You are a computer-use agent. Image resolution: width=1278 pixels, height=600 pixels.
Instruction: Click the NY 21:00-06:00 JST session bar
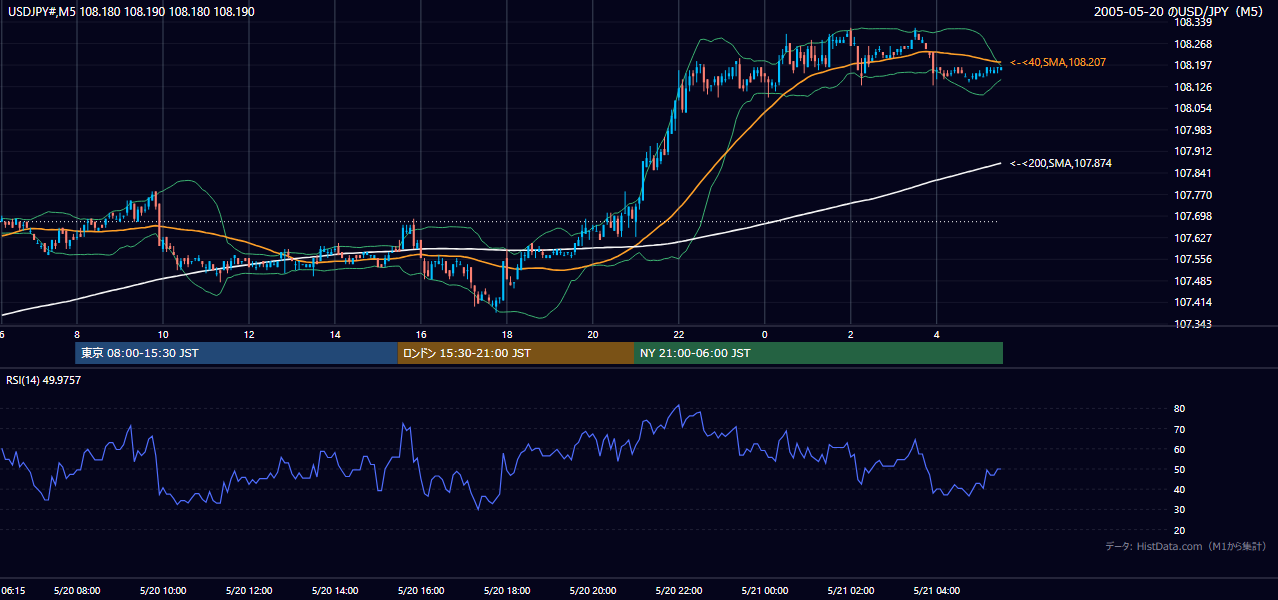(x=818, y=353)
